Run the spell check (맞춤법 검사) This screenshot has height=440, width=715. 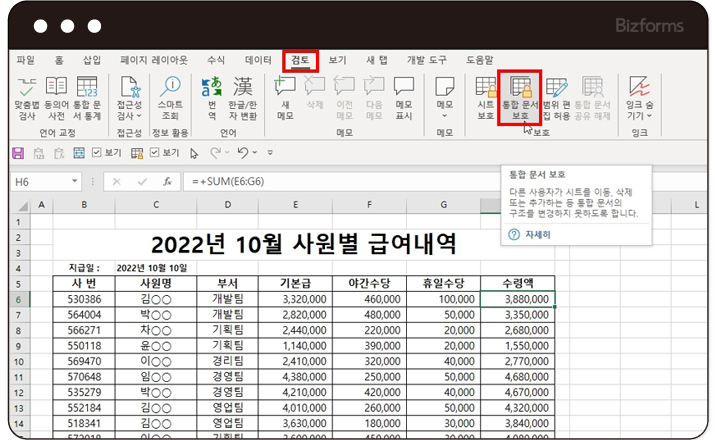point(26,97)
